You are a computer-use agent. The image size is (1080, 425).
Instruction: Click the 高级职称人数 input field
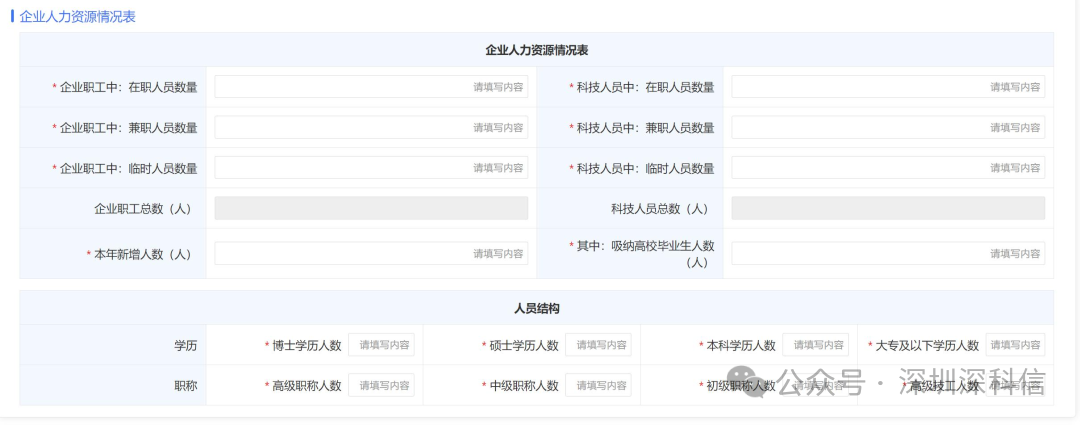[x=382, y=385]
